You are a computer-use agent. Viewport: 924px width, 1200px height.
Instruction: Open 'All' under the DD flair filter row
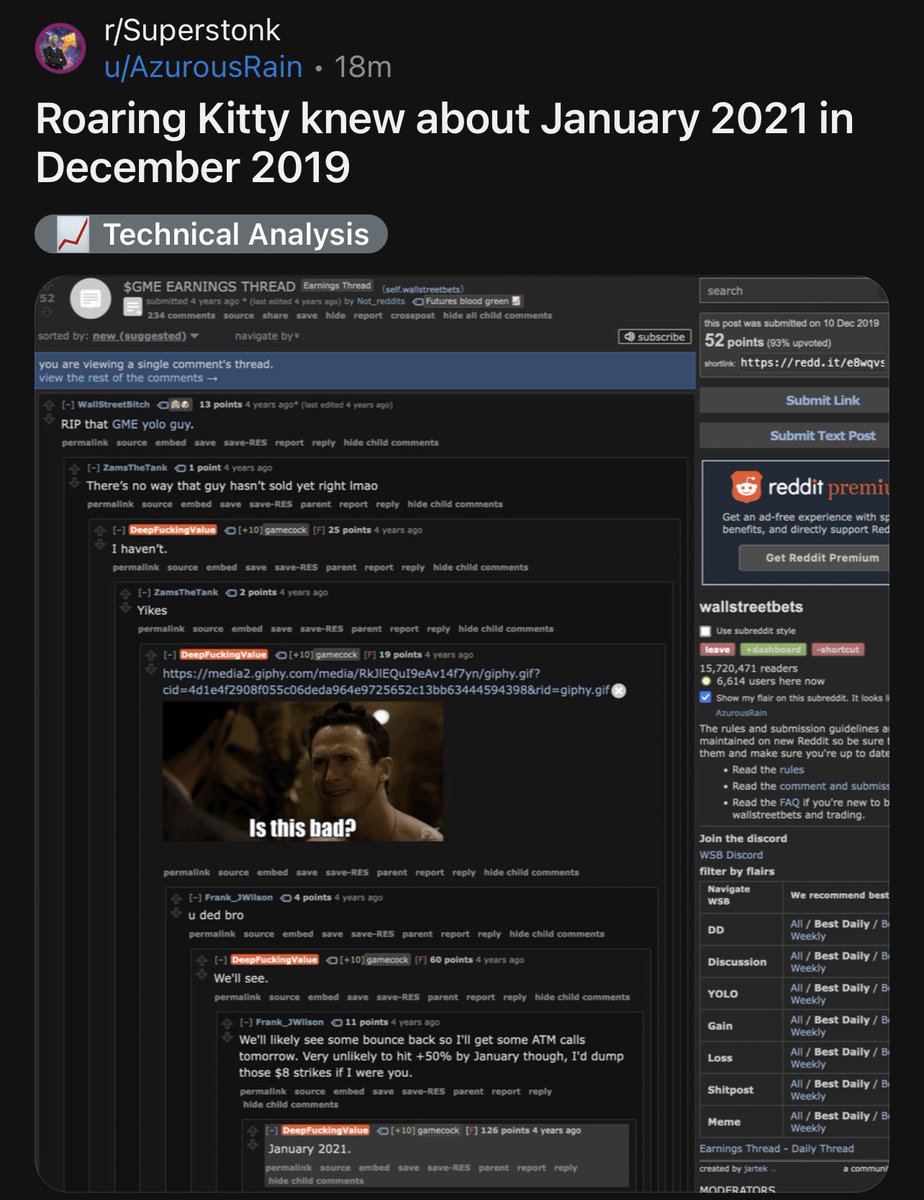point(797,924)
